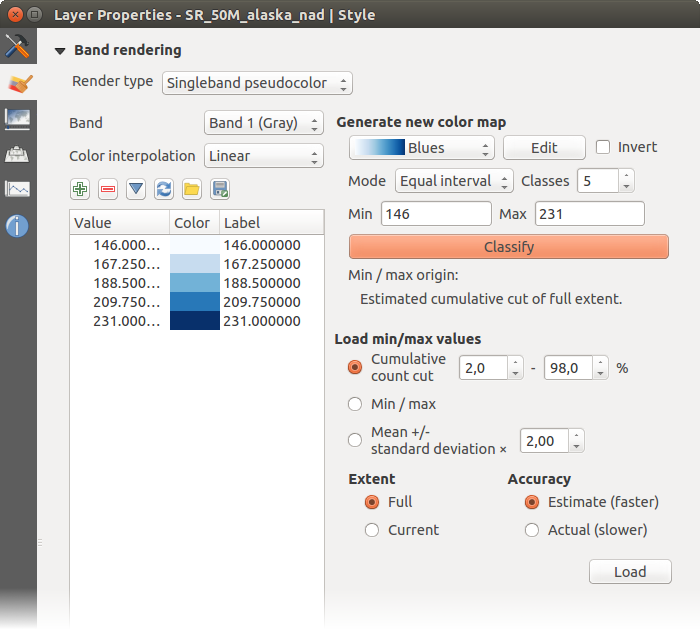Select the Min / max radio option

point(354,404)
